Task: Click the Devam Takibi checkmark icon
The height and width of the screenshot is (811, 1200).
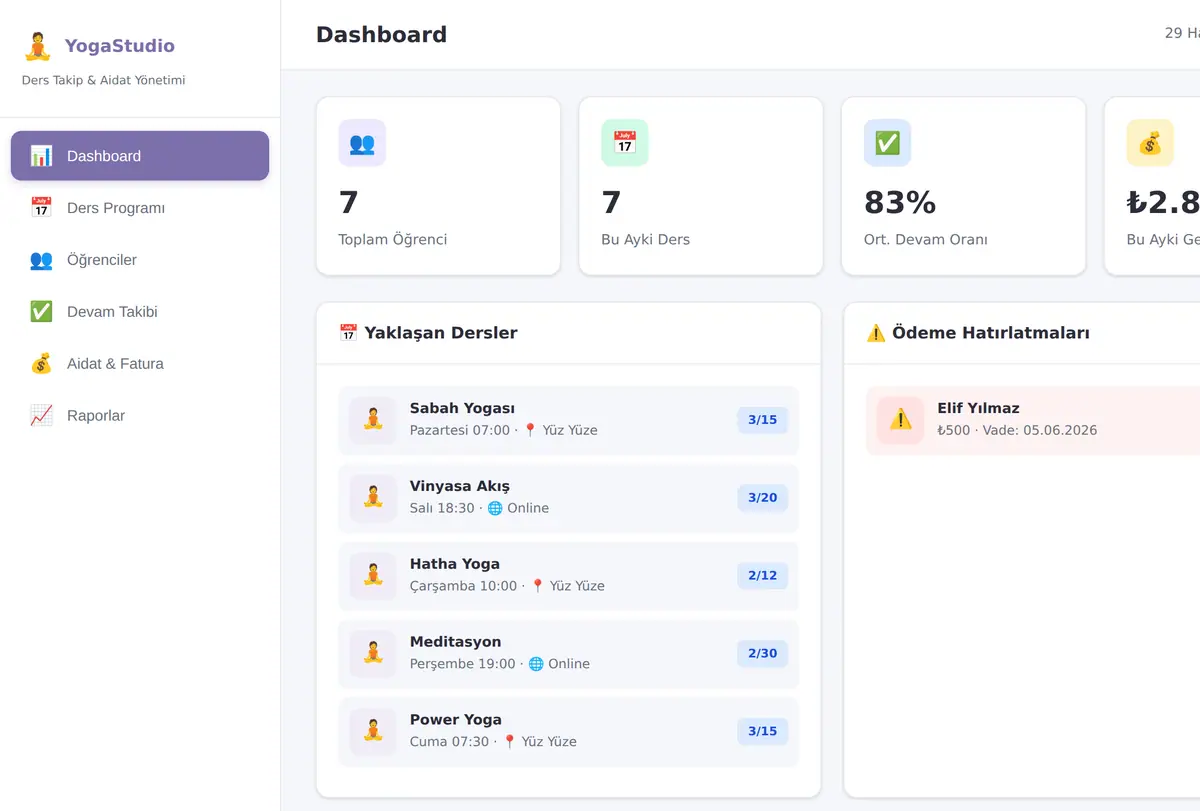Action: point(41,312)
